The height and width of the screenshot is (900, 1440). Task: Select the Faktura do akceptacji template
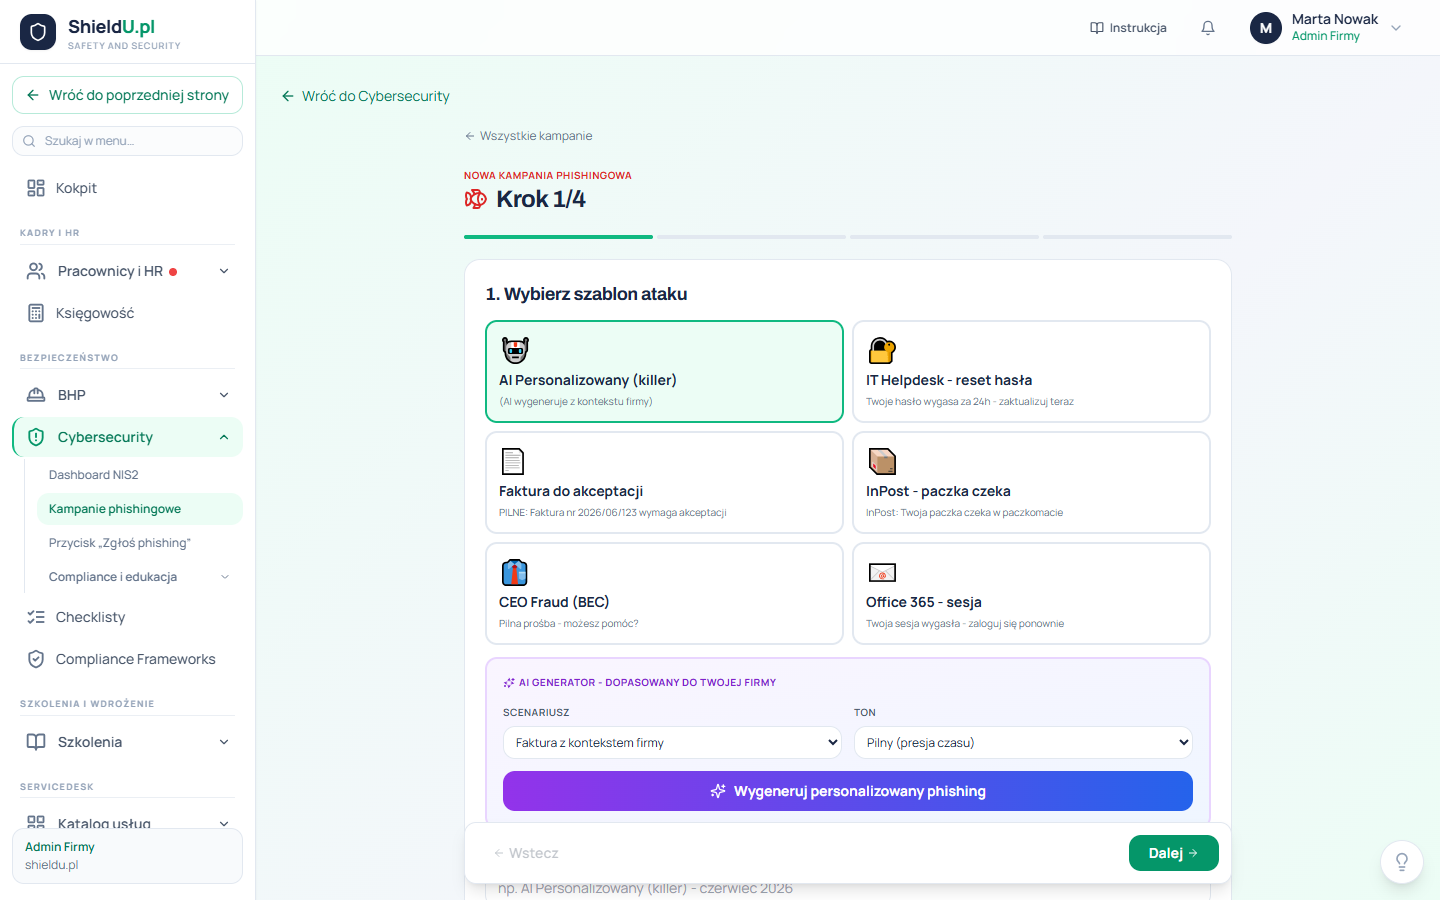[664, 483]
